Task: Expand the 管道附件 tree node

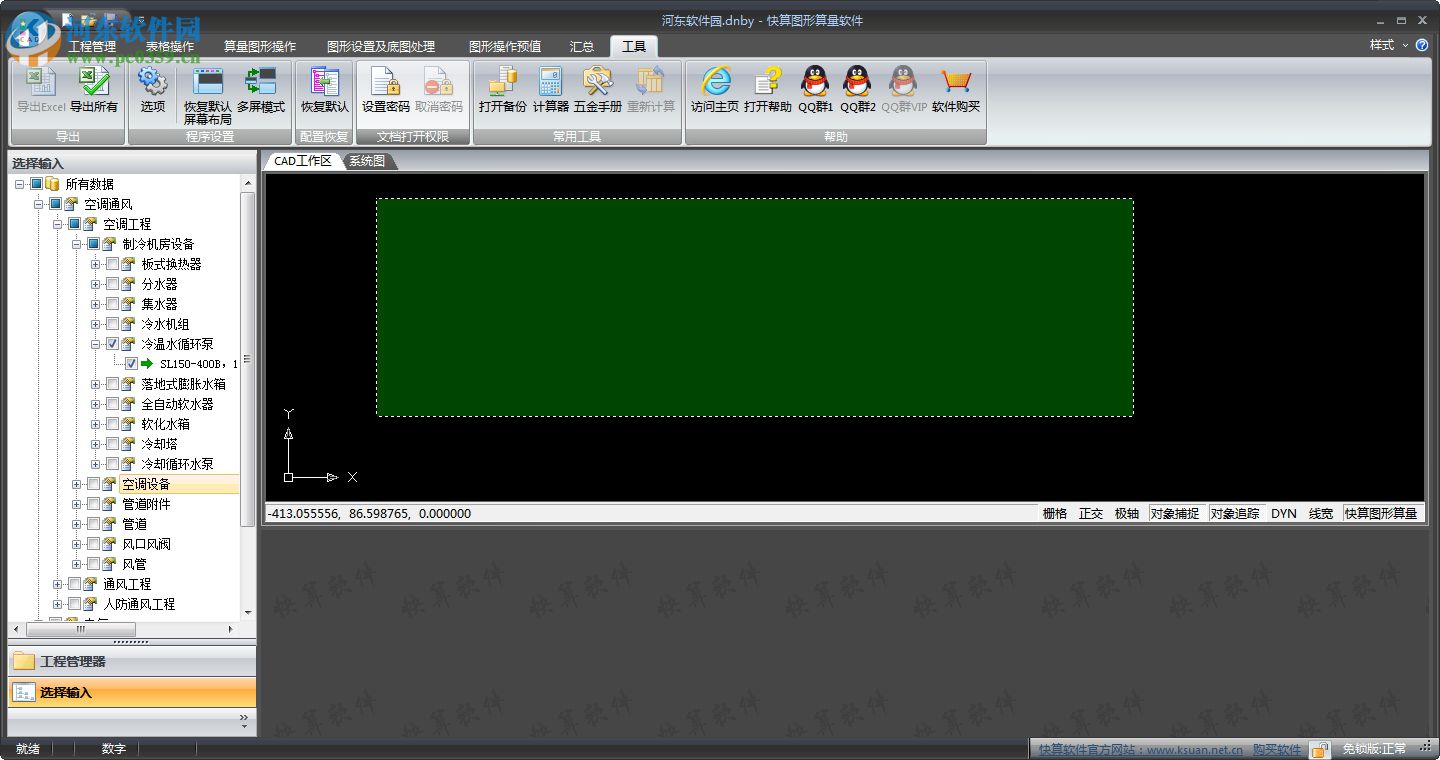Action: pos(77,504)
